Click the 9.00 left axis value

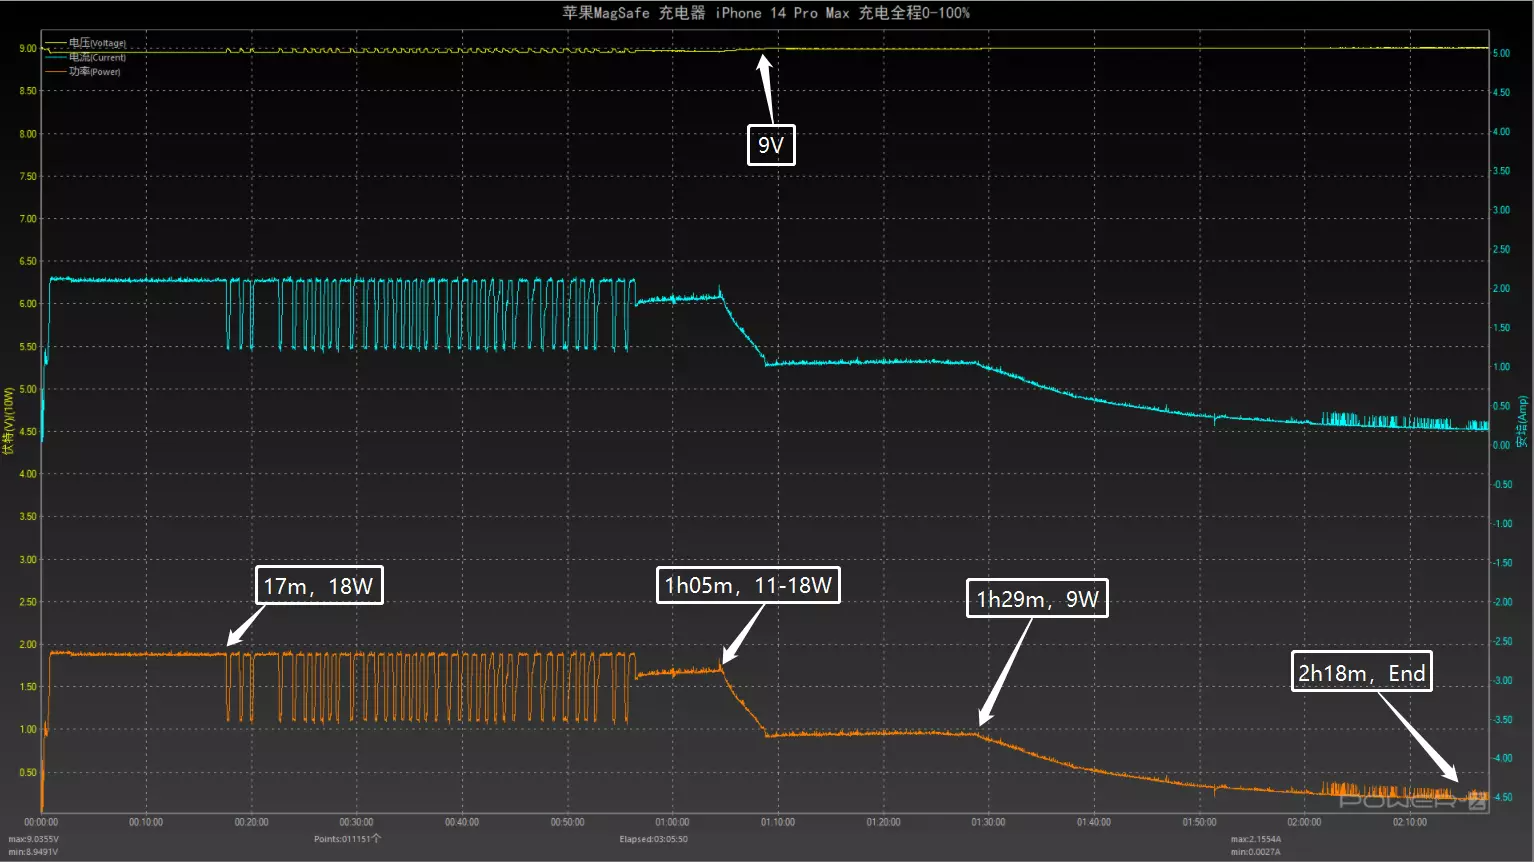coord(28,48)
